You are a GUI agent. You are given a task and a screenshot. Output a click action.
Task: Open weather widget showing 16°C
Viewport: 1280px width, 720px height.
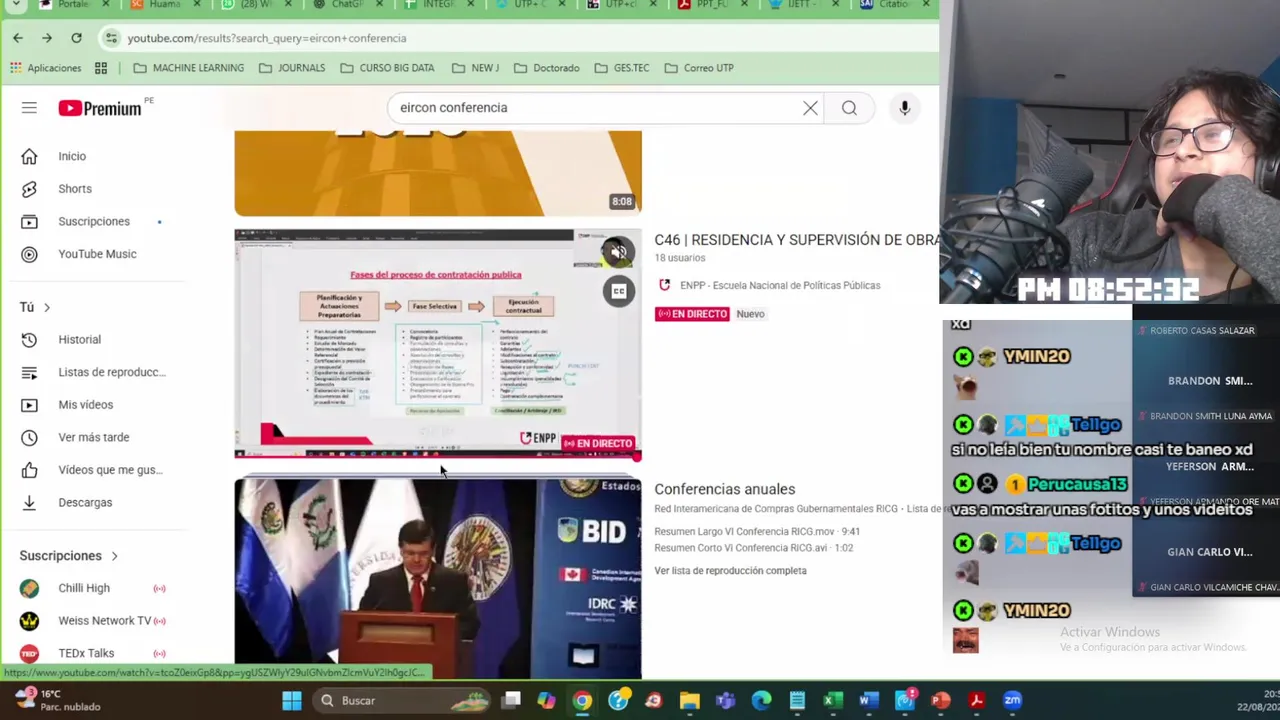(x=60, y=700)
